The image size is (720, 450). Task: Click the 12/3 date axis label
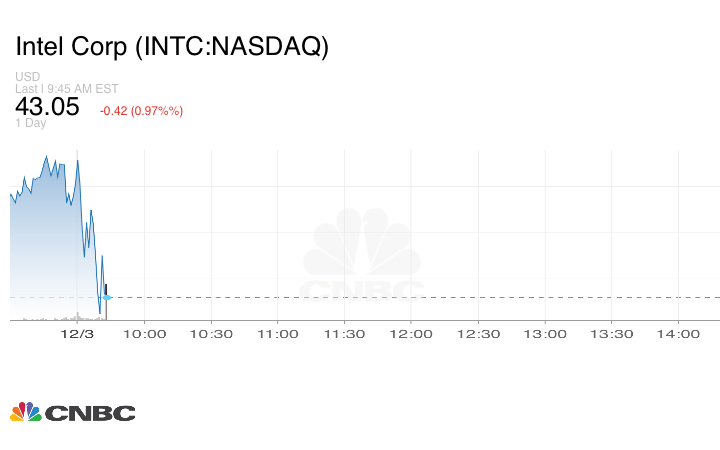[77, 334]
